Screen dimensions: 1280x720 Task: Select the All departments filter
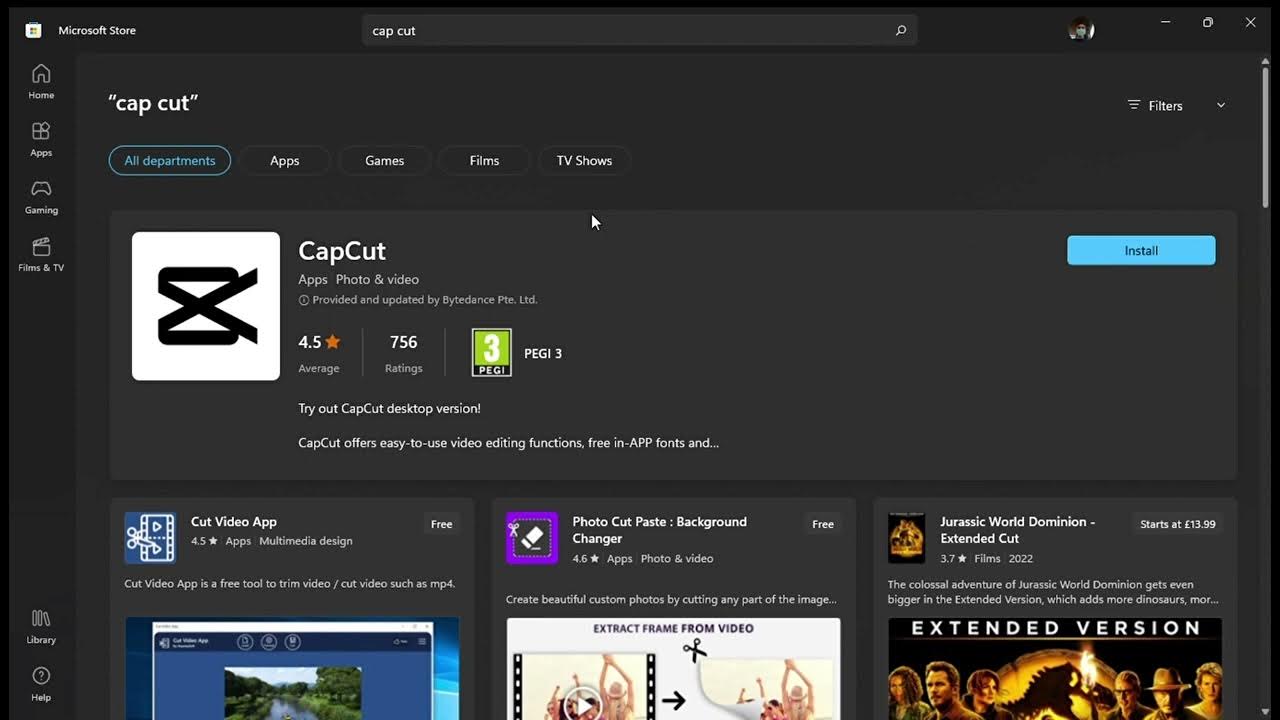(170, 160)
